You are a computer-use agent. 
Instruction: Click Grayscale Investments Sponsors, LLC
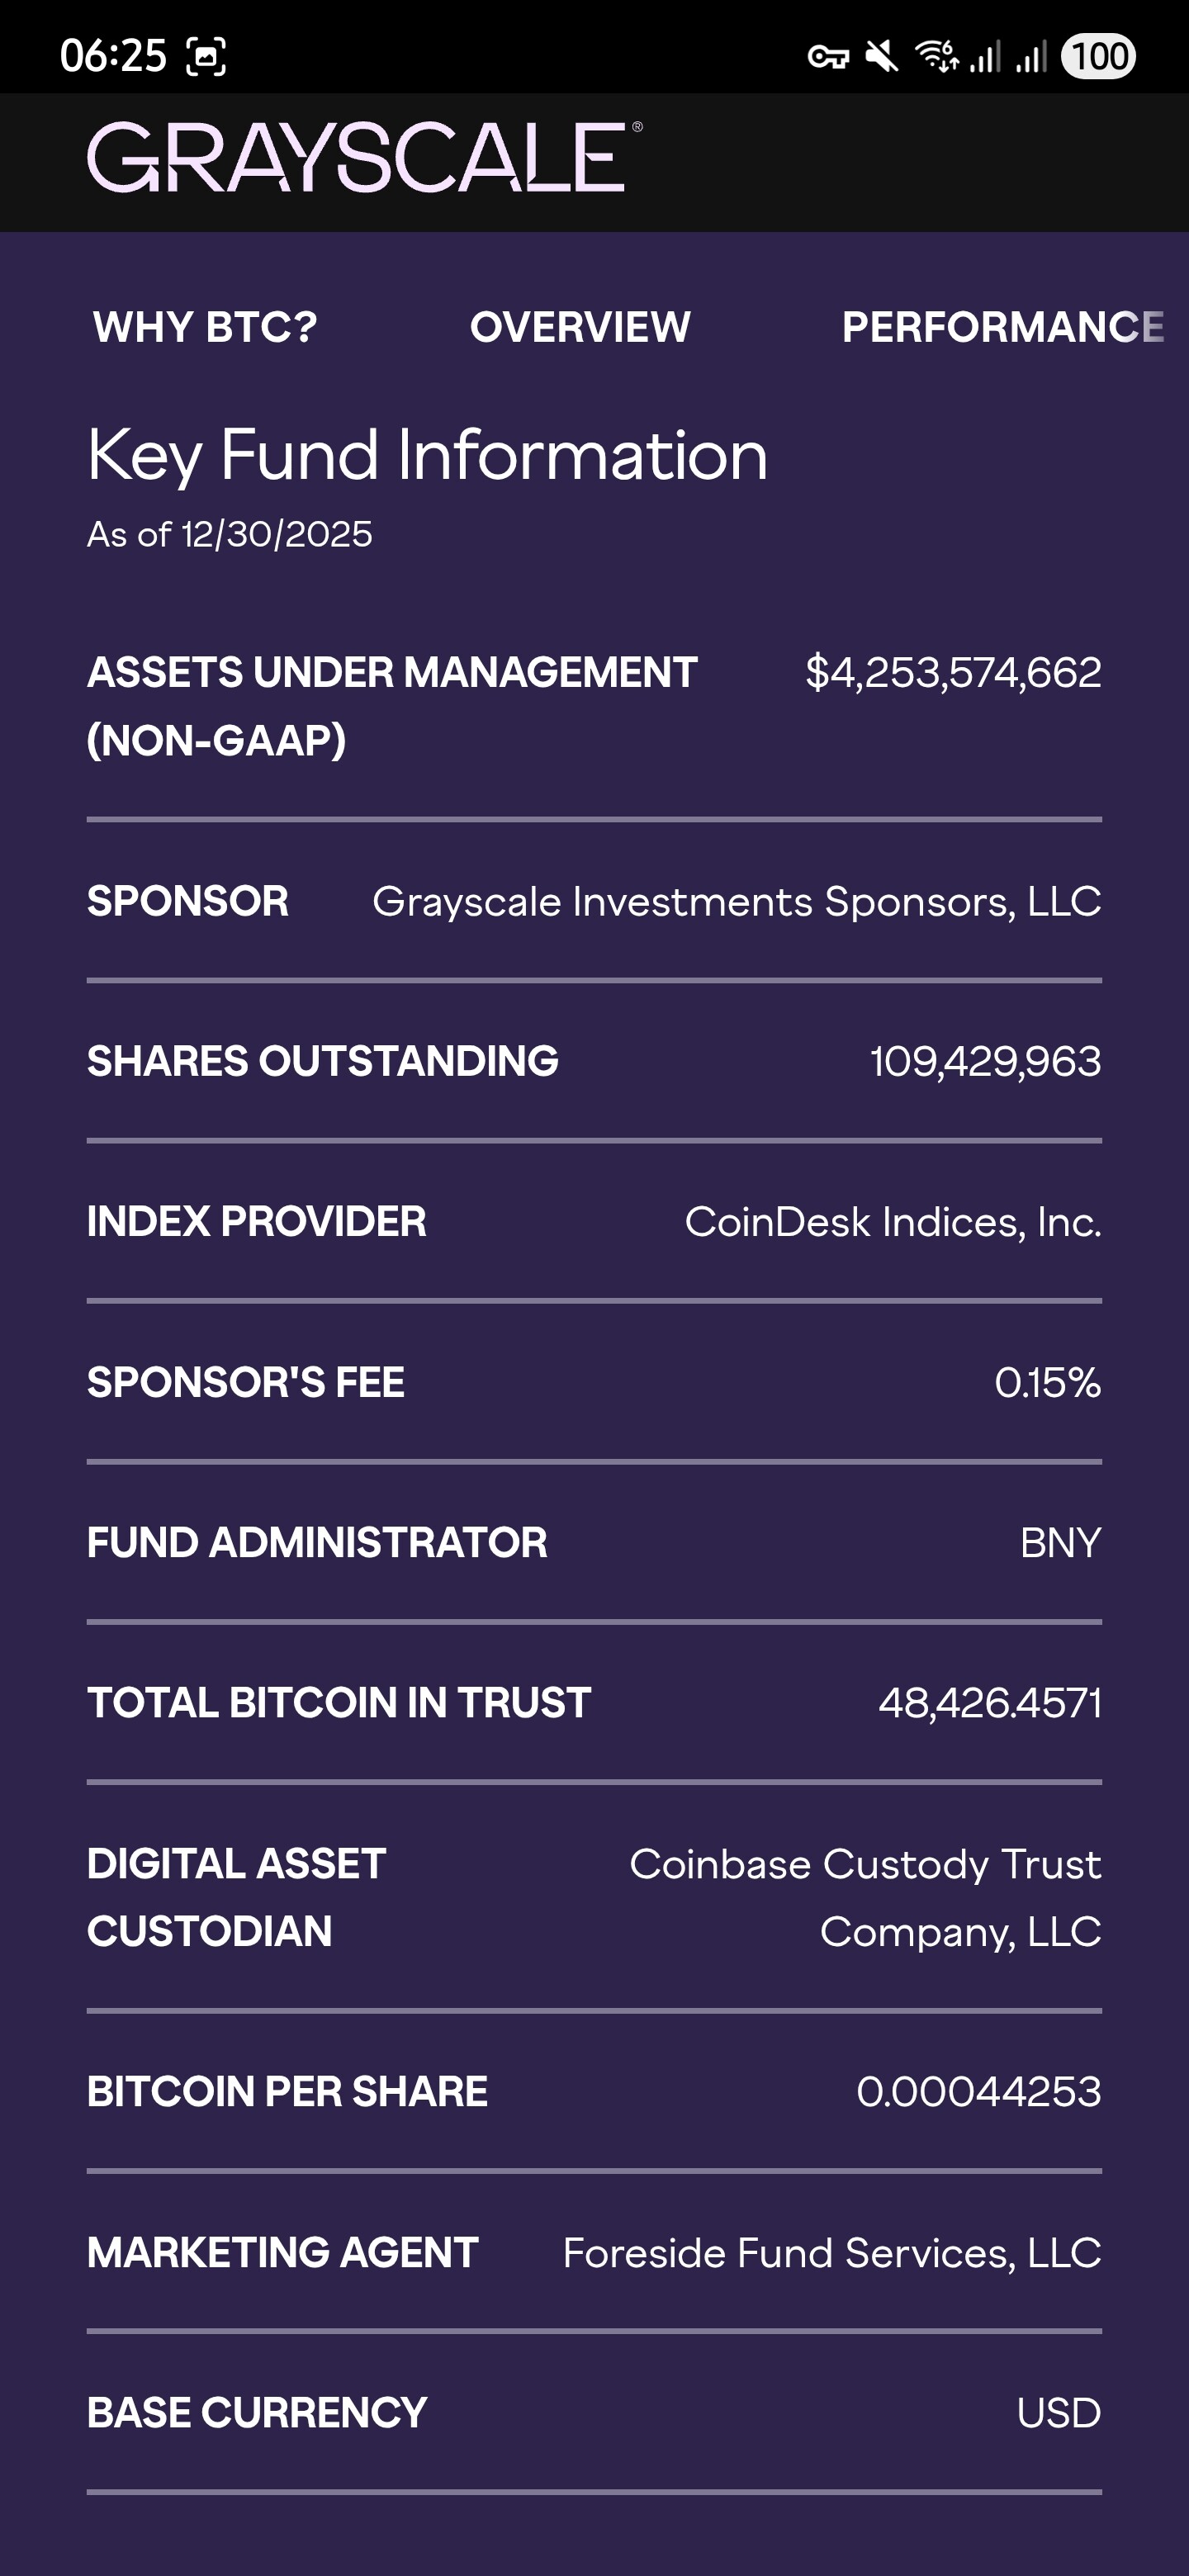click(737, 901)
